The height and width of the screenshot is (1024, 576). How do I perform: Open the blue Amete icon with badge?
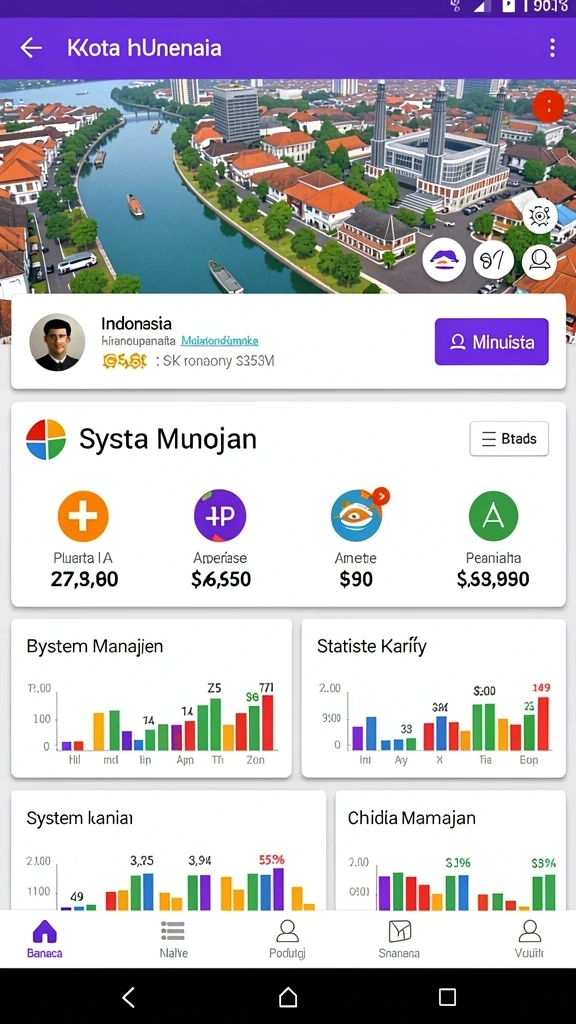[x=358, y=515]
